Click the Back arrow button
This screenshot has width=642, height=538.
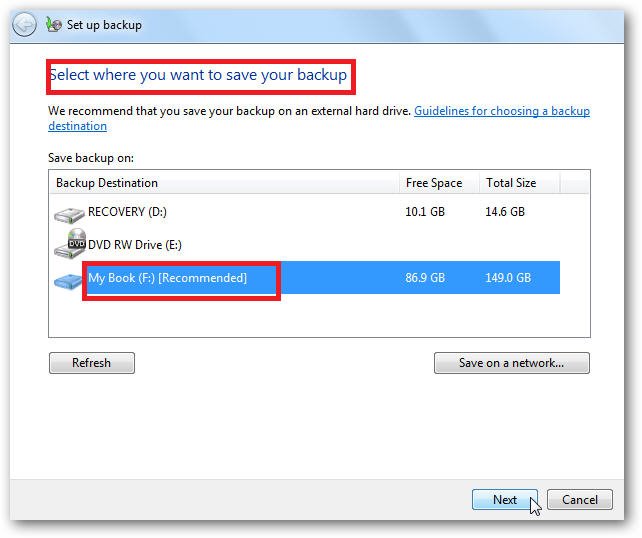click(x=24, y=25)
